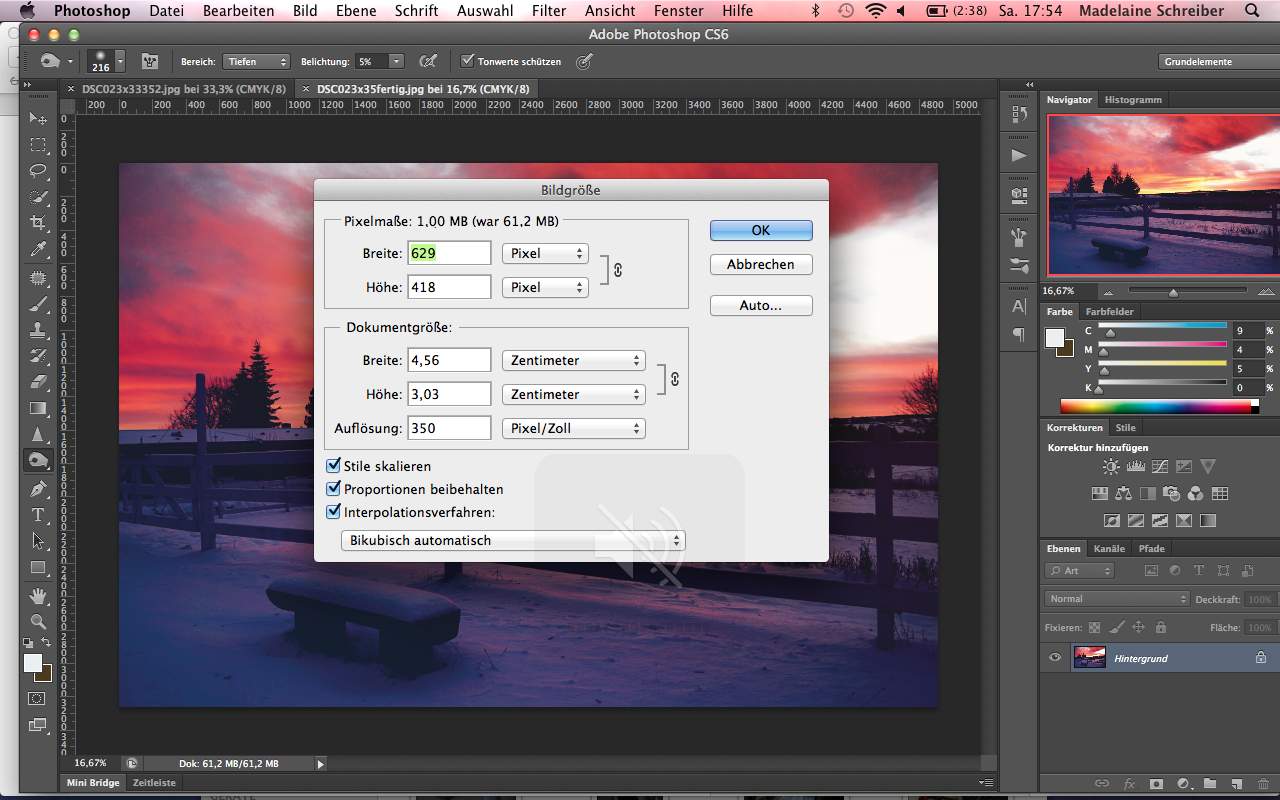The height and width of the screenshot is (800, 1280).
Task: Disable the Interpolationsverfahren checkbox
Action: (334, 512)
